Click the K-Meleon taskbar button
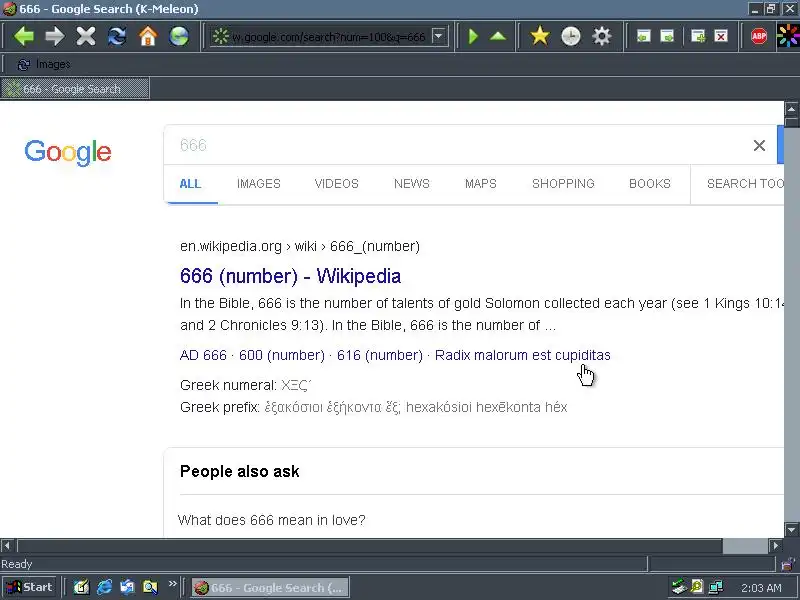The image size is (800, 600). 270,587
